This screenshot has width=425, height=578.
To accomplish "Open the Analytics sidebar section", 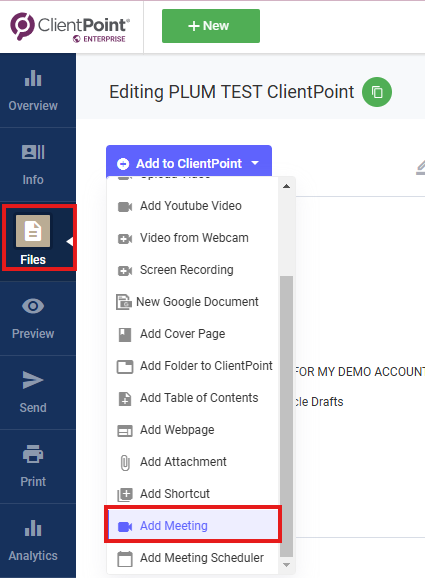I will point(33,540).
